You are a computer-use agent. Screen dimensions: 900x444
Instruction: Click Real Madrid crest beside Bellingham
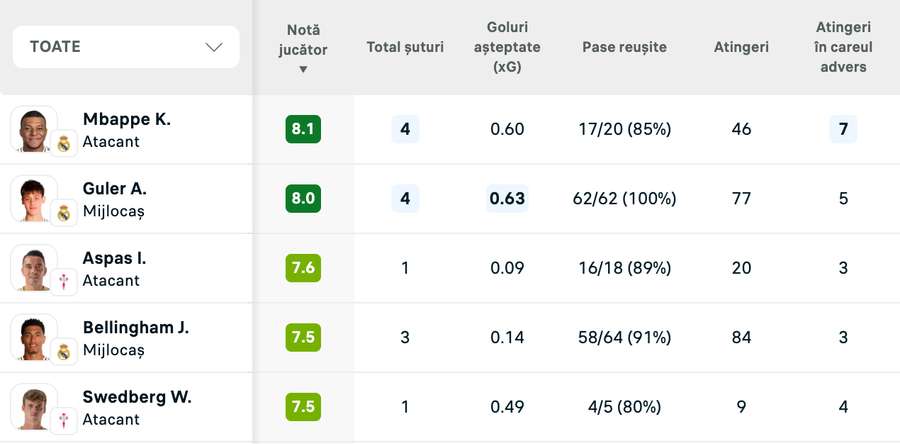64,351
